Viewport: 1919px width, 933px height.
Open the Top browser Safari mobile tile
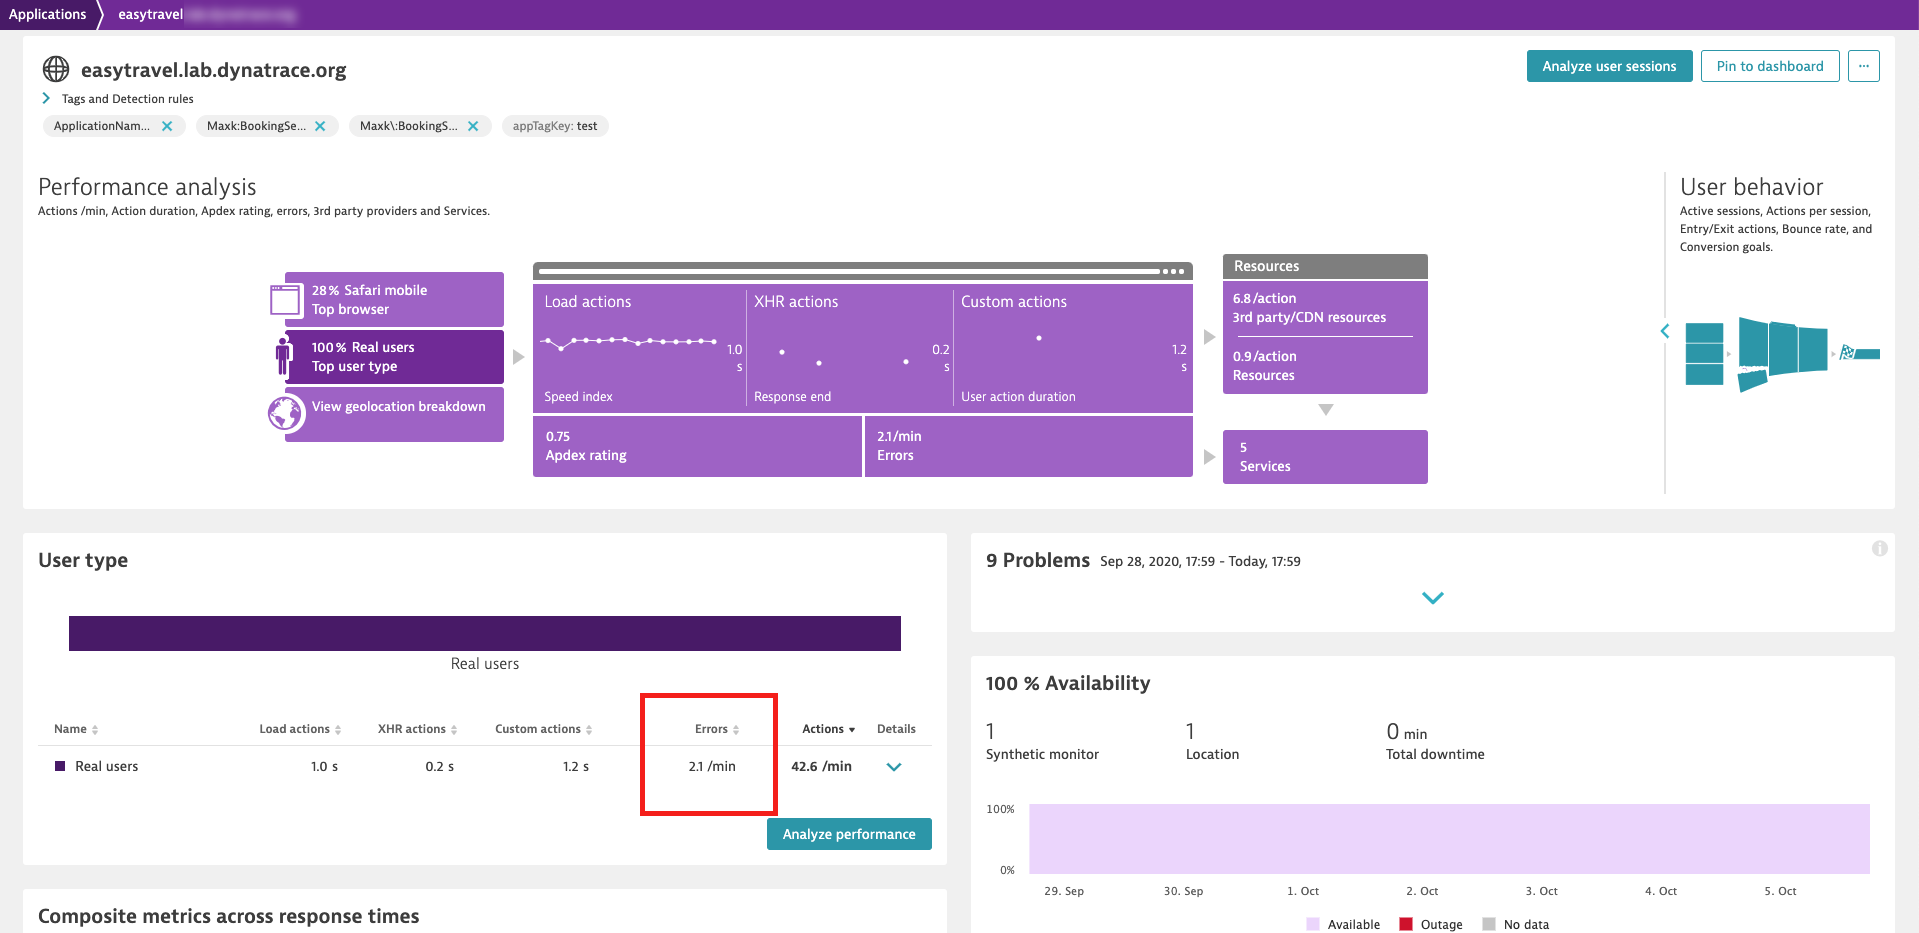click(x=394, y=299)
